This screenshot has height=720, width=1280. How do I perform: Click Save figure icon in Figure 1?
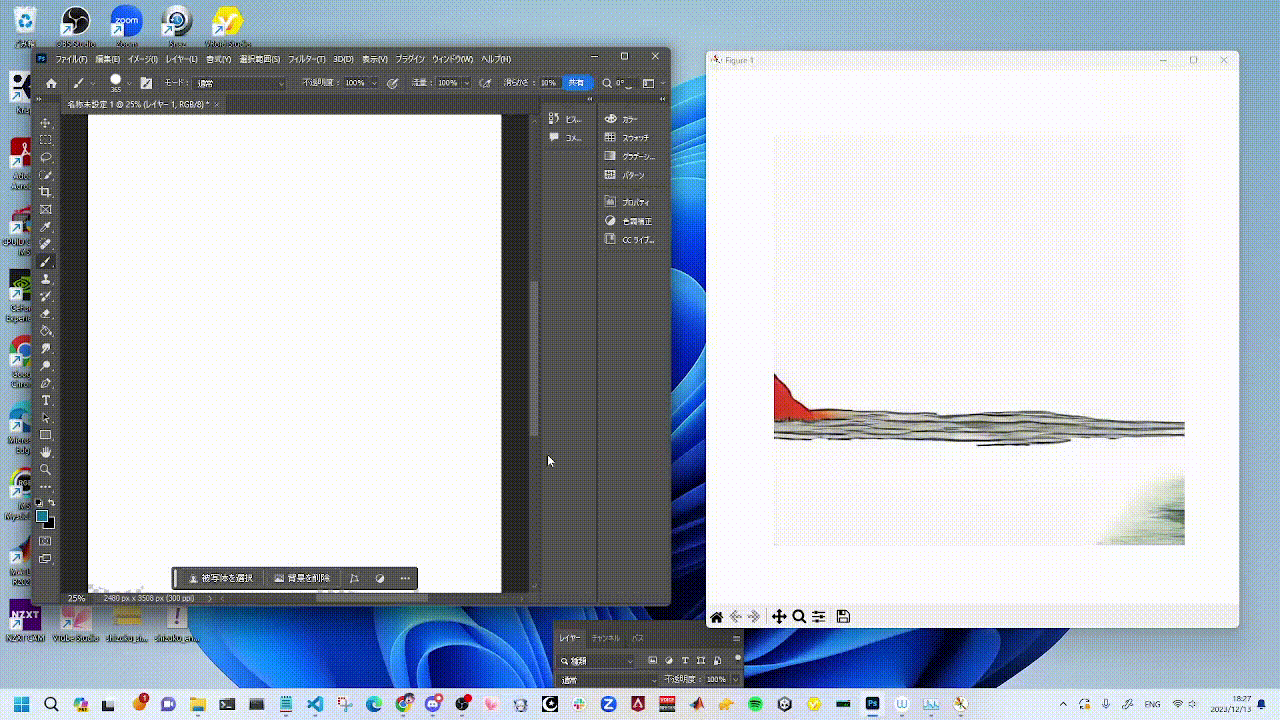tap(843, 617)
